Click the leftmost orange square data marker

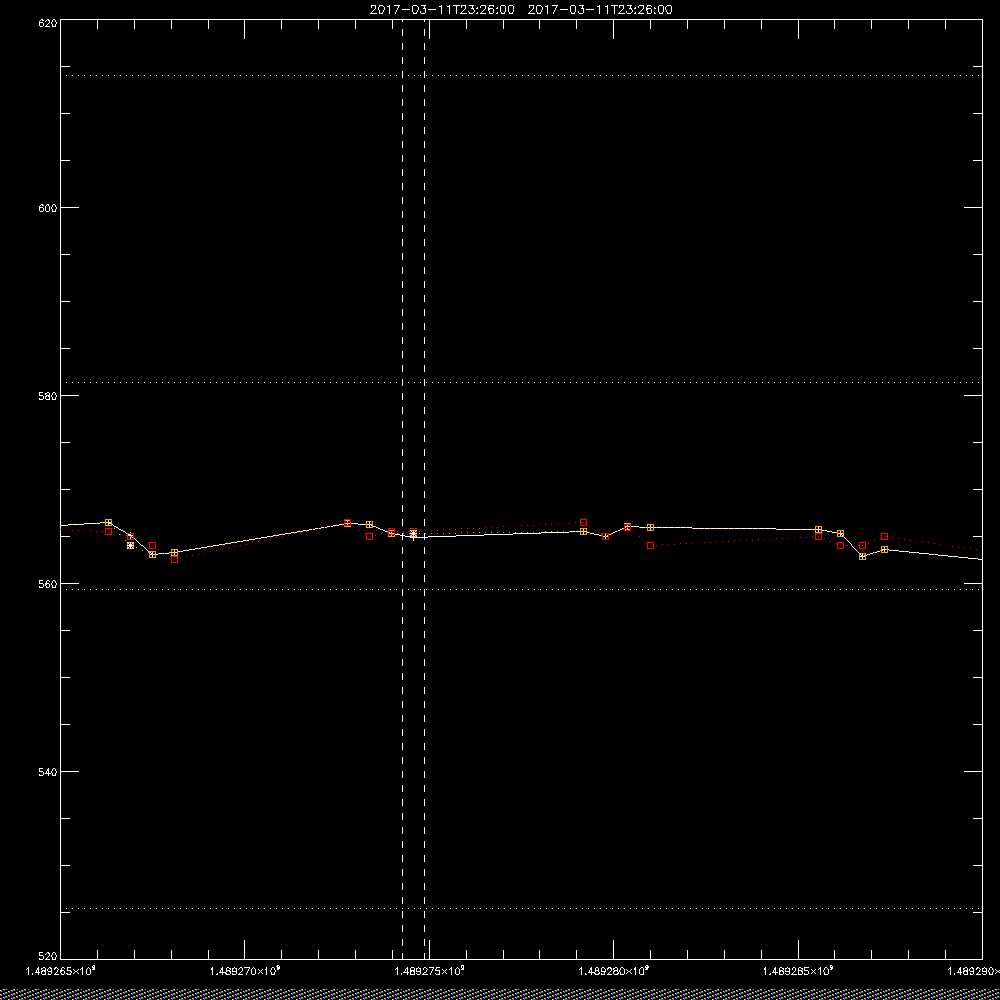[x=108, y=522]
